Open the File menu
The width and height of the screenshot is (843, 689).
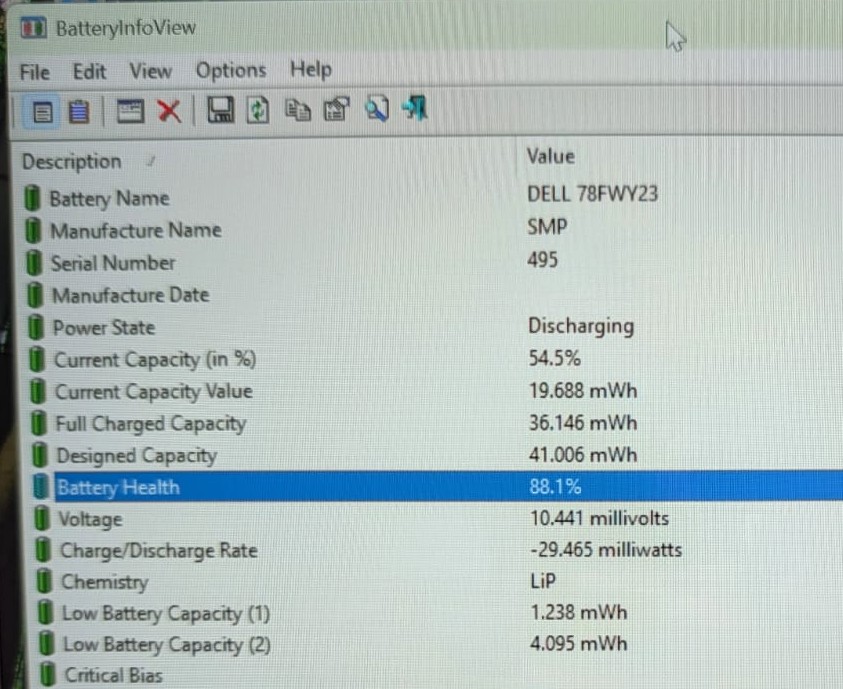pyautogui.click(x=35, y=72)
